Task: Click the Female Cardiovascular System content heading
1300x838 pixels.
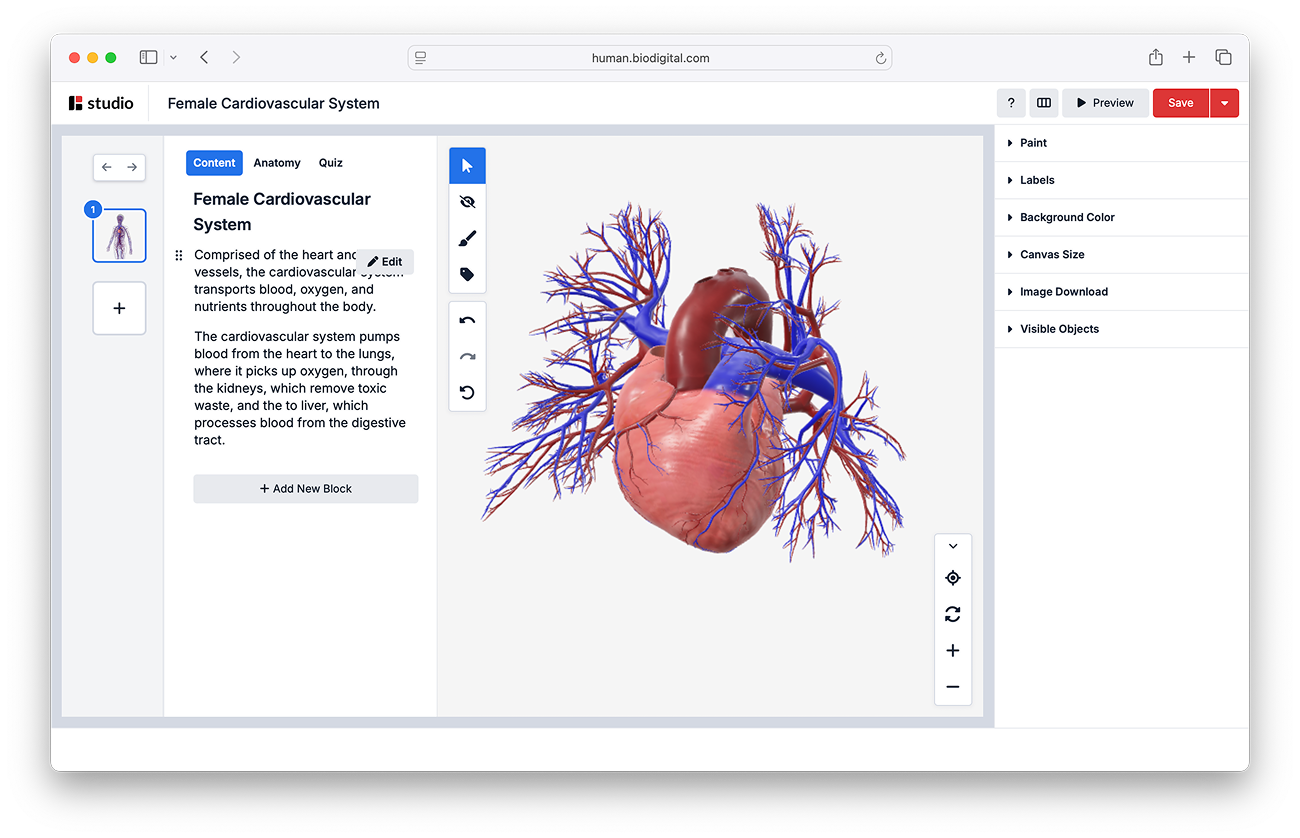Action: point(282,212)
